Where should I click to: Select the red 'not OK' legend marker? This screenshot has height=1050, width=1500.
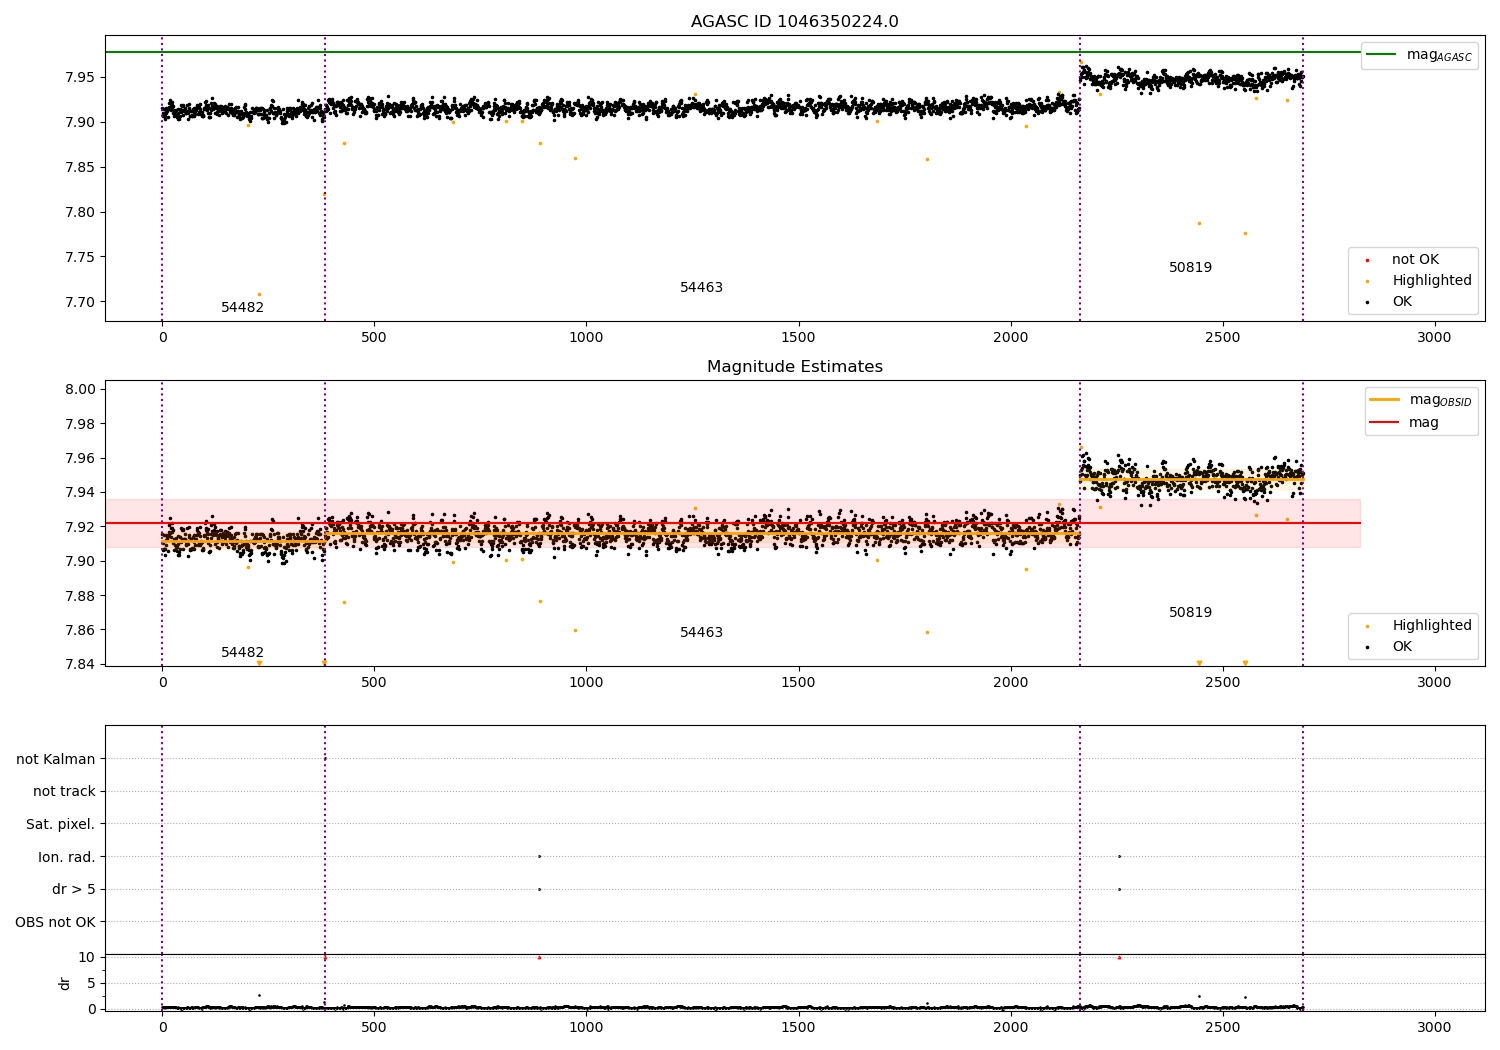click(x=1367, y=260)
